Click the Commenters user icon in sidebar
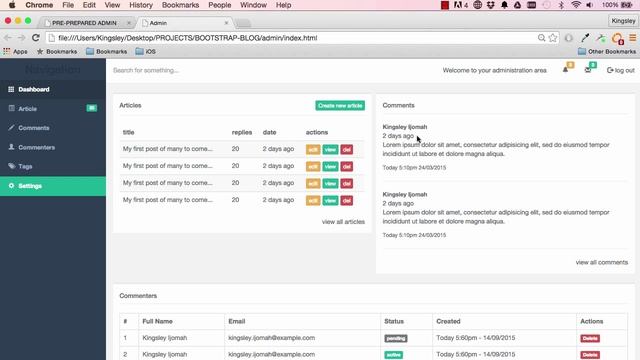640x360 pixels. [11, 147]
